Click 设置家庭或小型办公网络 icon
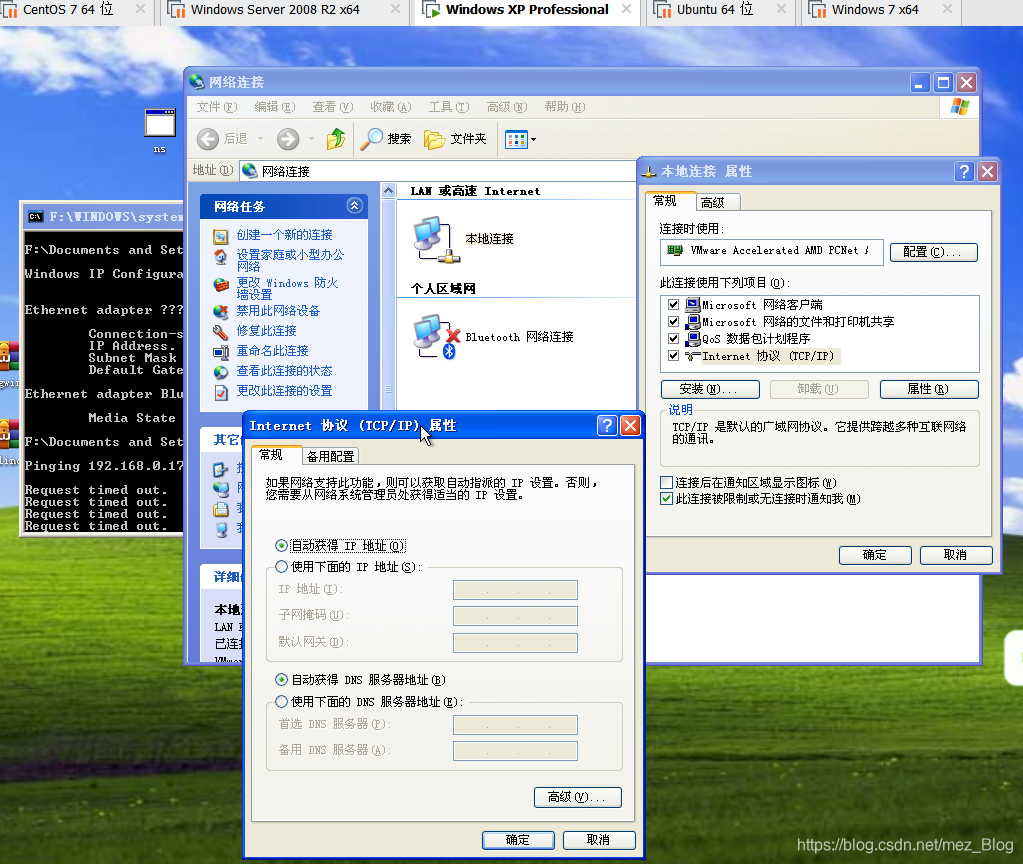This screenshot has width=1023, height=864. (x=221, y=256)
